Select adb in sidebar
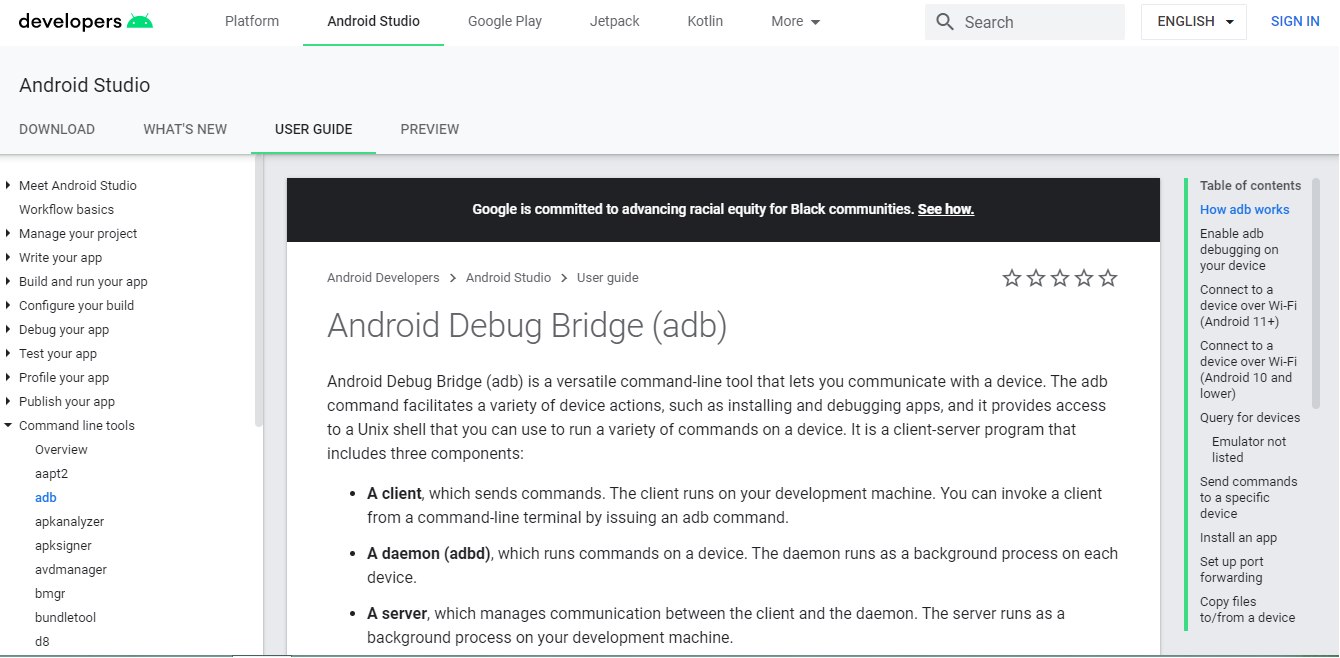The image size is (1340, 658). 46,497
